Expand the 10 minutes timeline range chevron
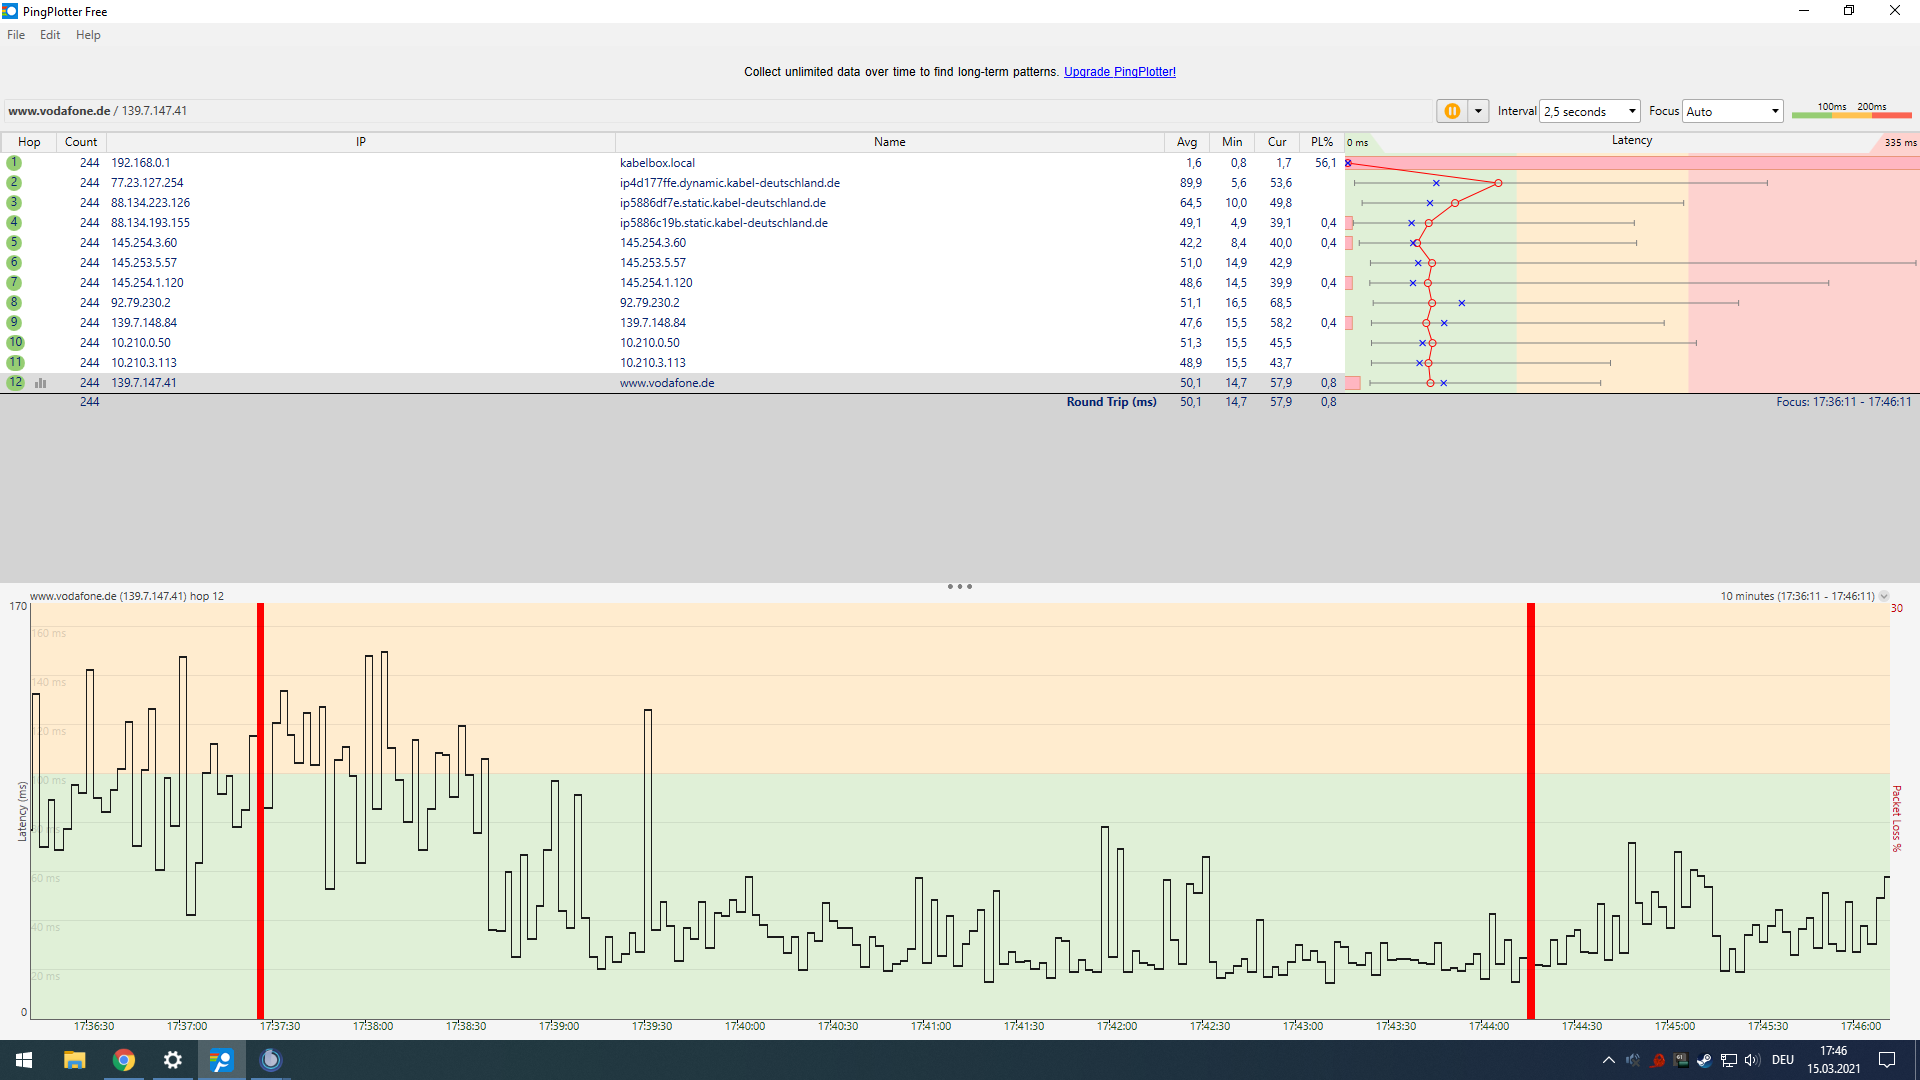Image resolution: width=1920 pixels, height=1080 pixels. 1884,596
